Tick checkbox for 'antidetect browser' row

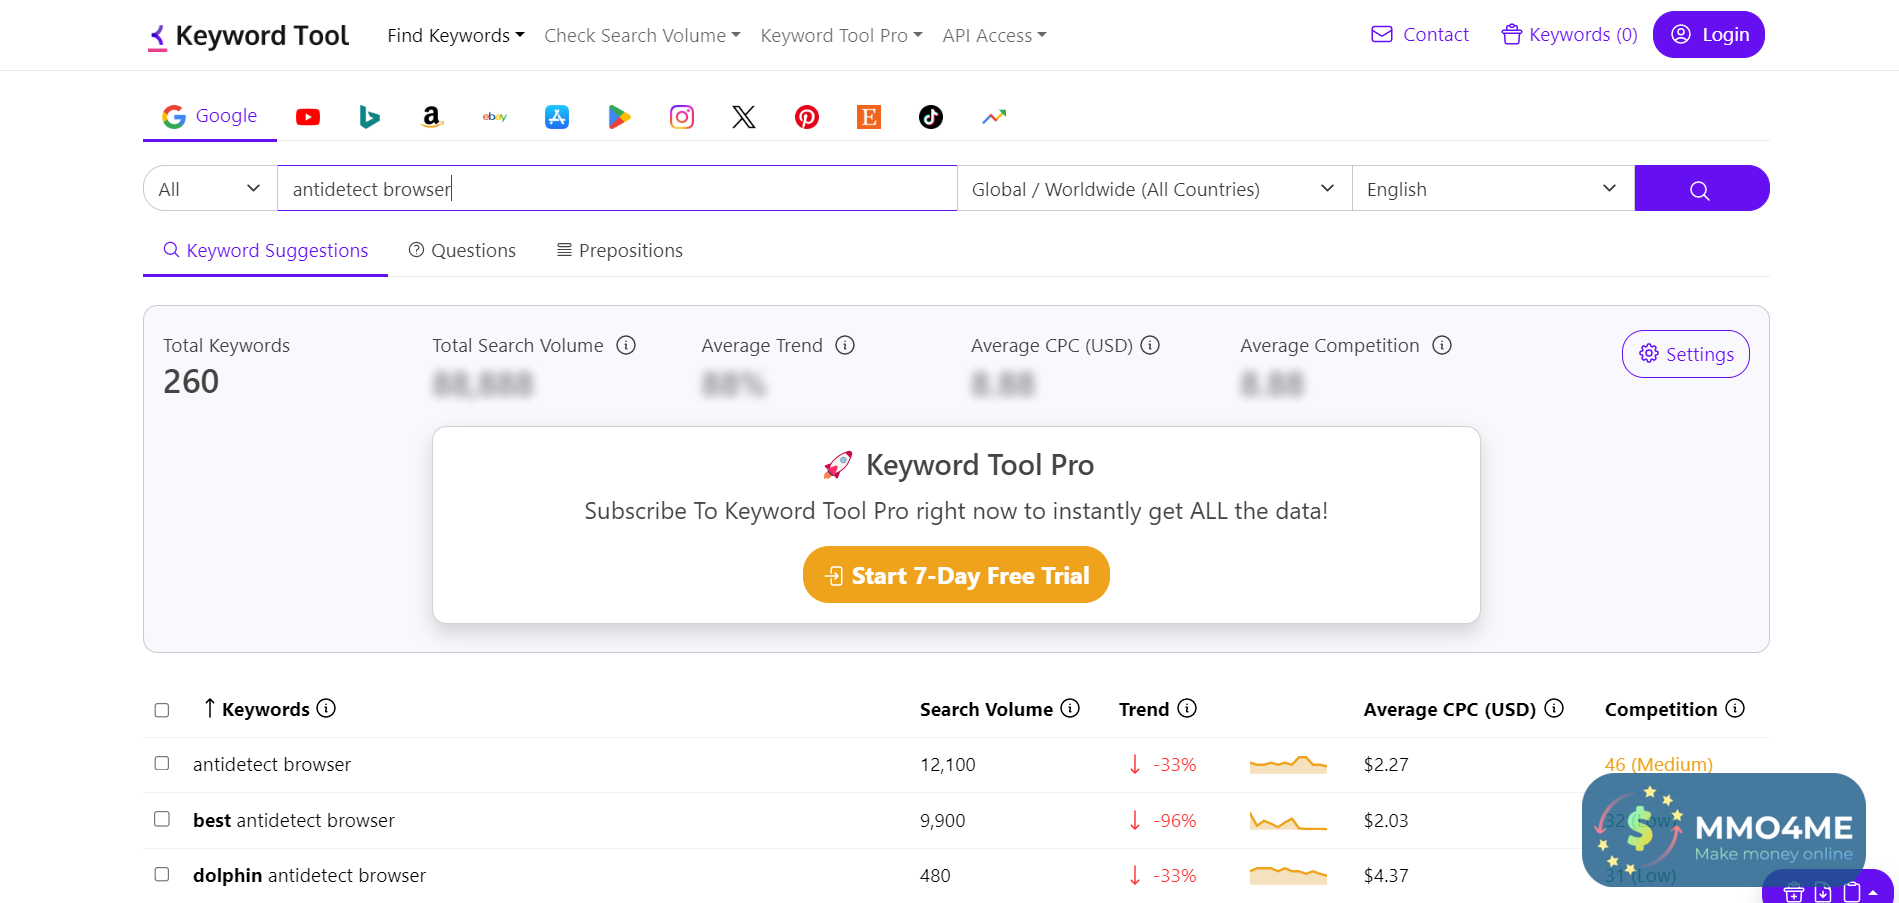click(x=162, y=763)
